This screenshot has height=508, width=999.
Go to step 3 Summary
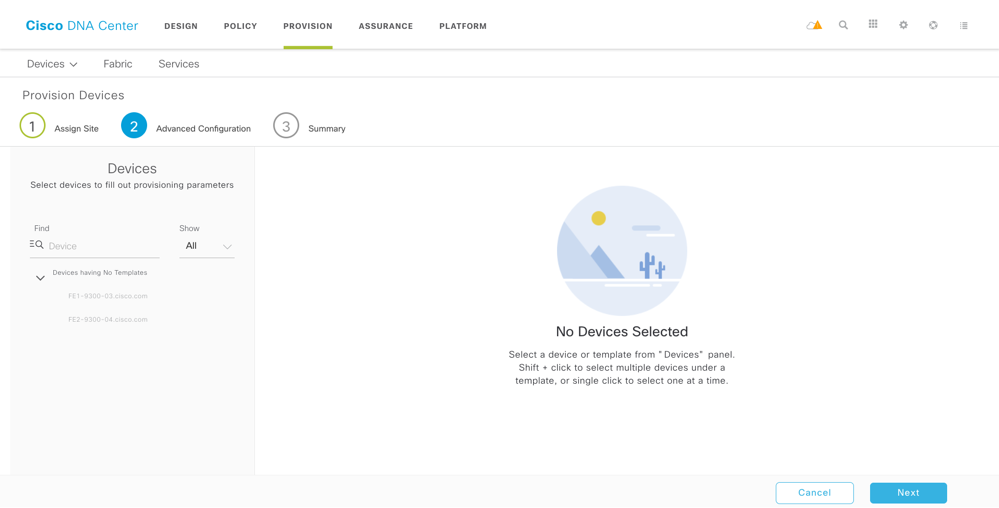[310, 126]
